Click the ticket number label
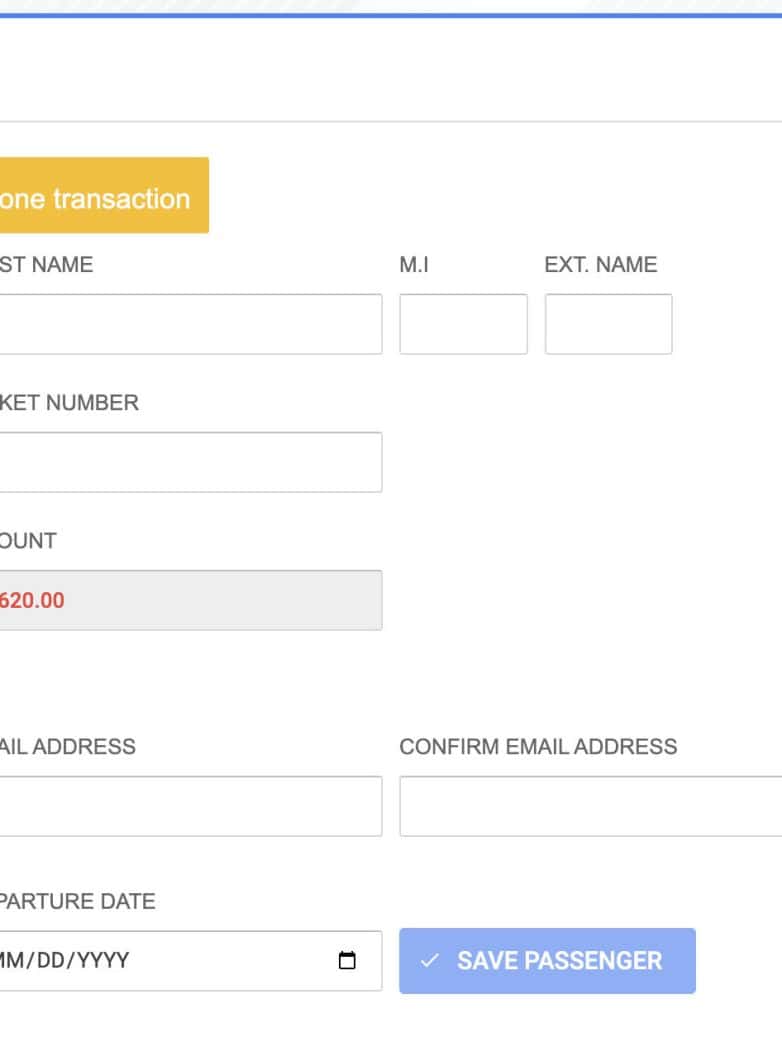This screenshot has width=782, height=1042. 68,403
